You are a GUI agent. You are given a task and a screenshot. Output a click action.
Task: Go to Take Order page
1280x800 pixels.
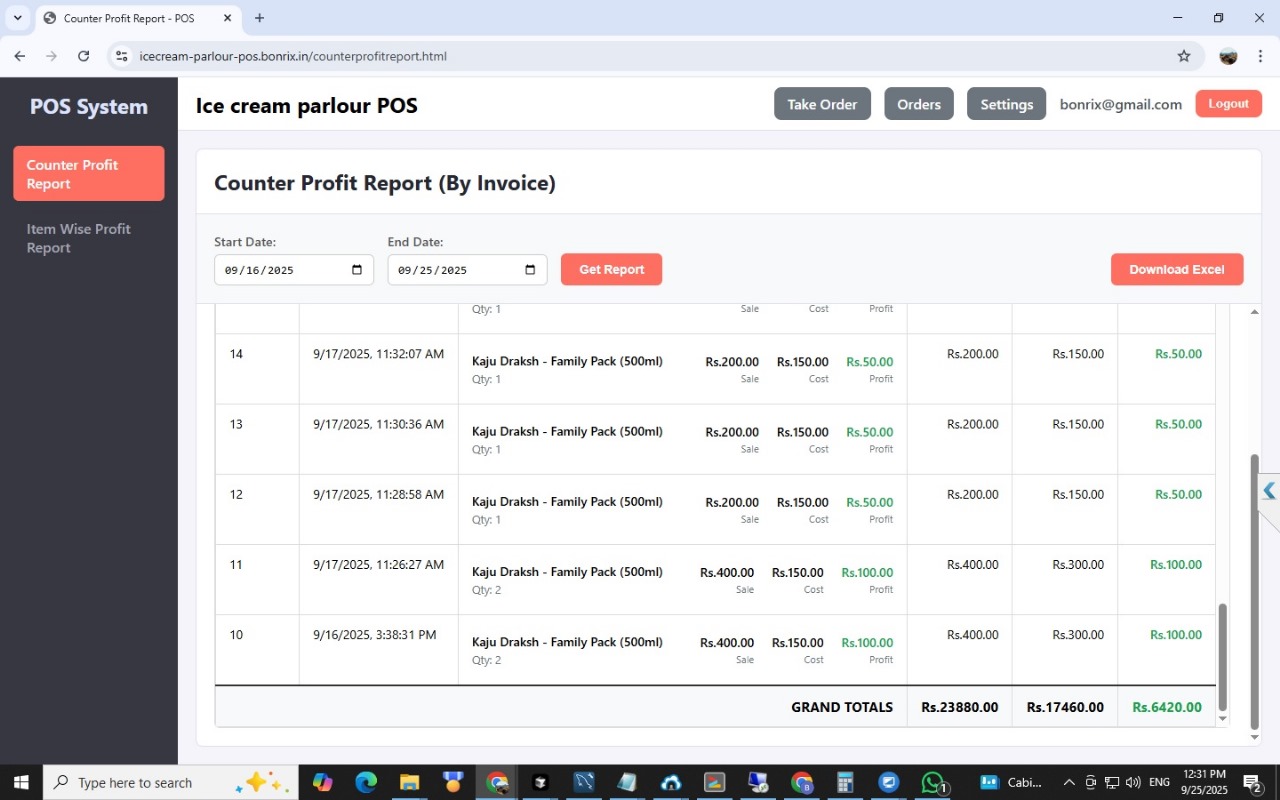822,104
